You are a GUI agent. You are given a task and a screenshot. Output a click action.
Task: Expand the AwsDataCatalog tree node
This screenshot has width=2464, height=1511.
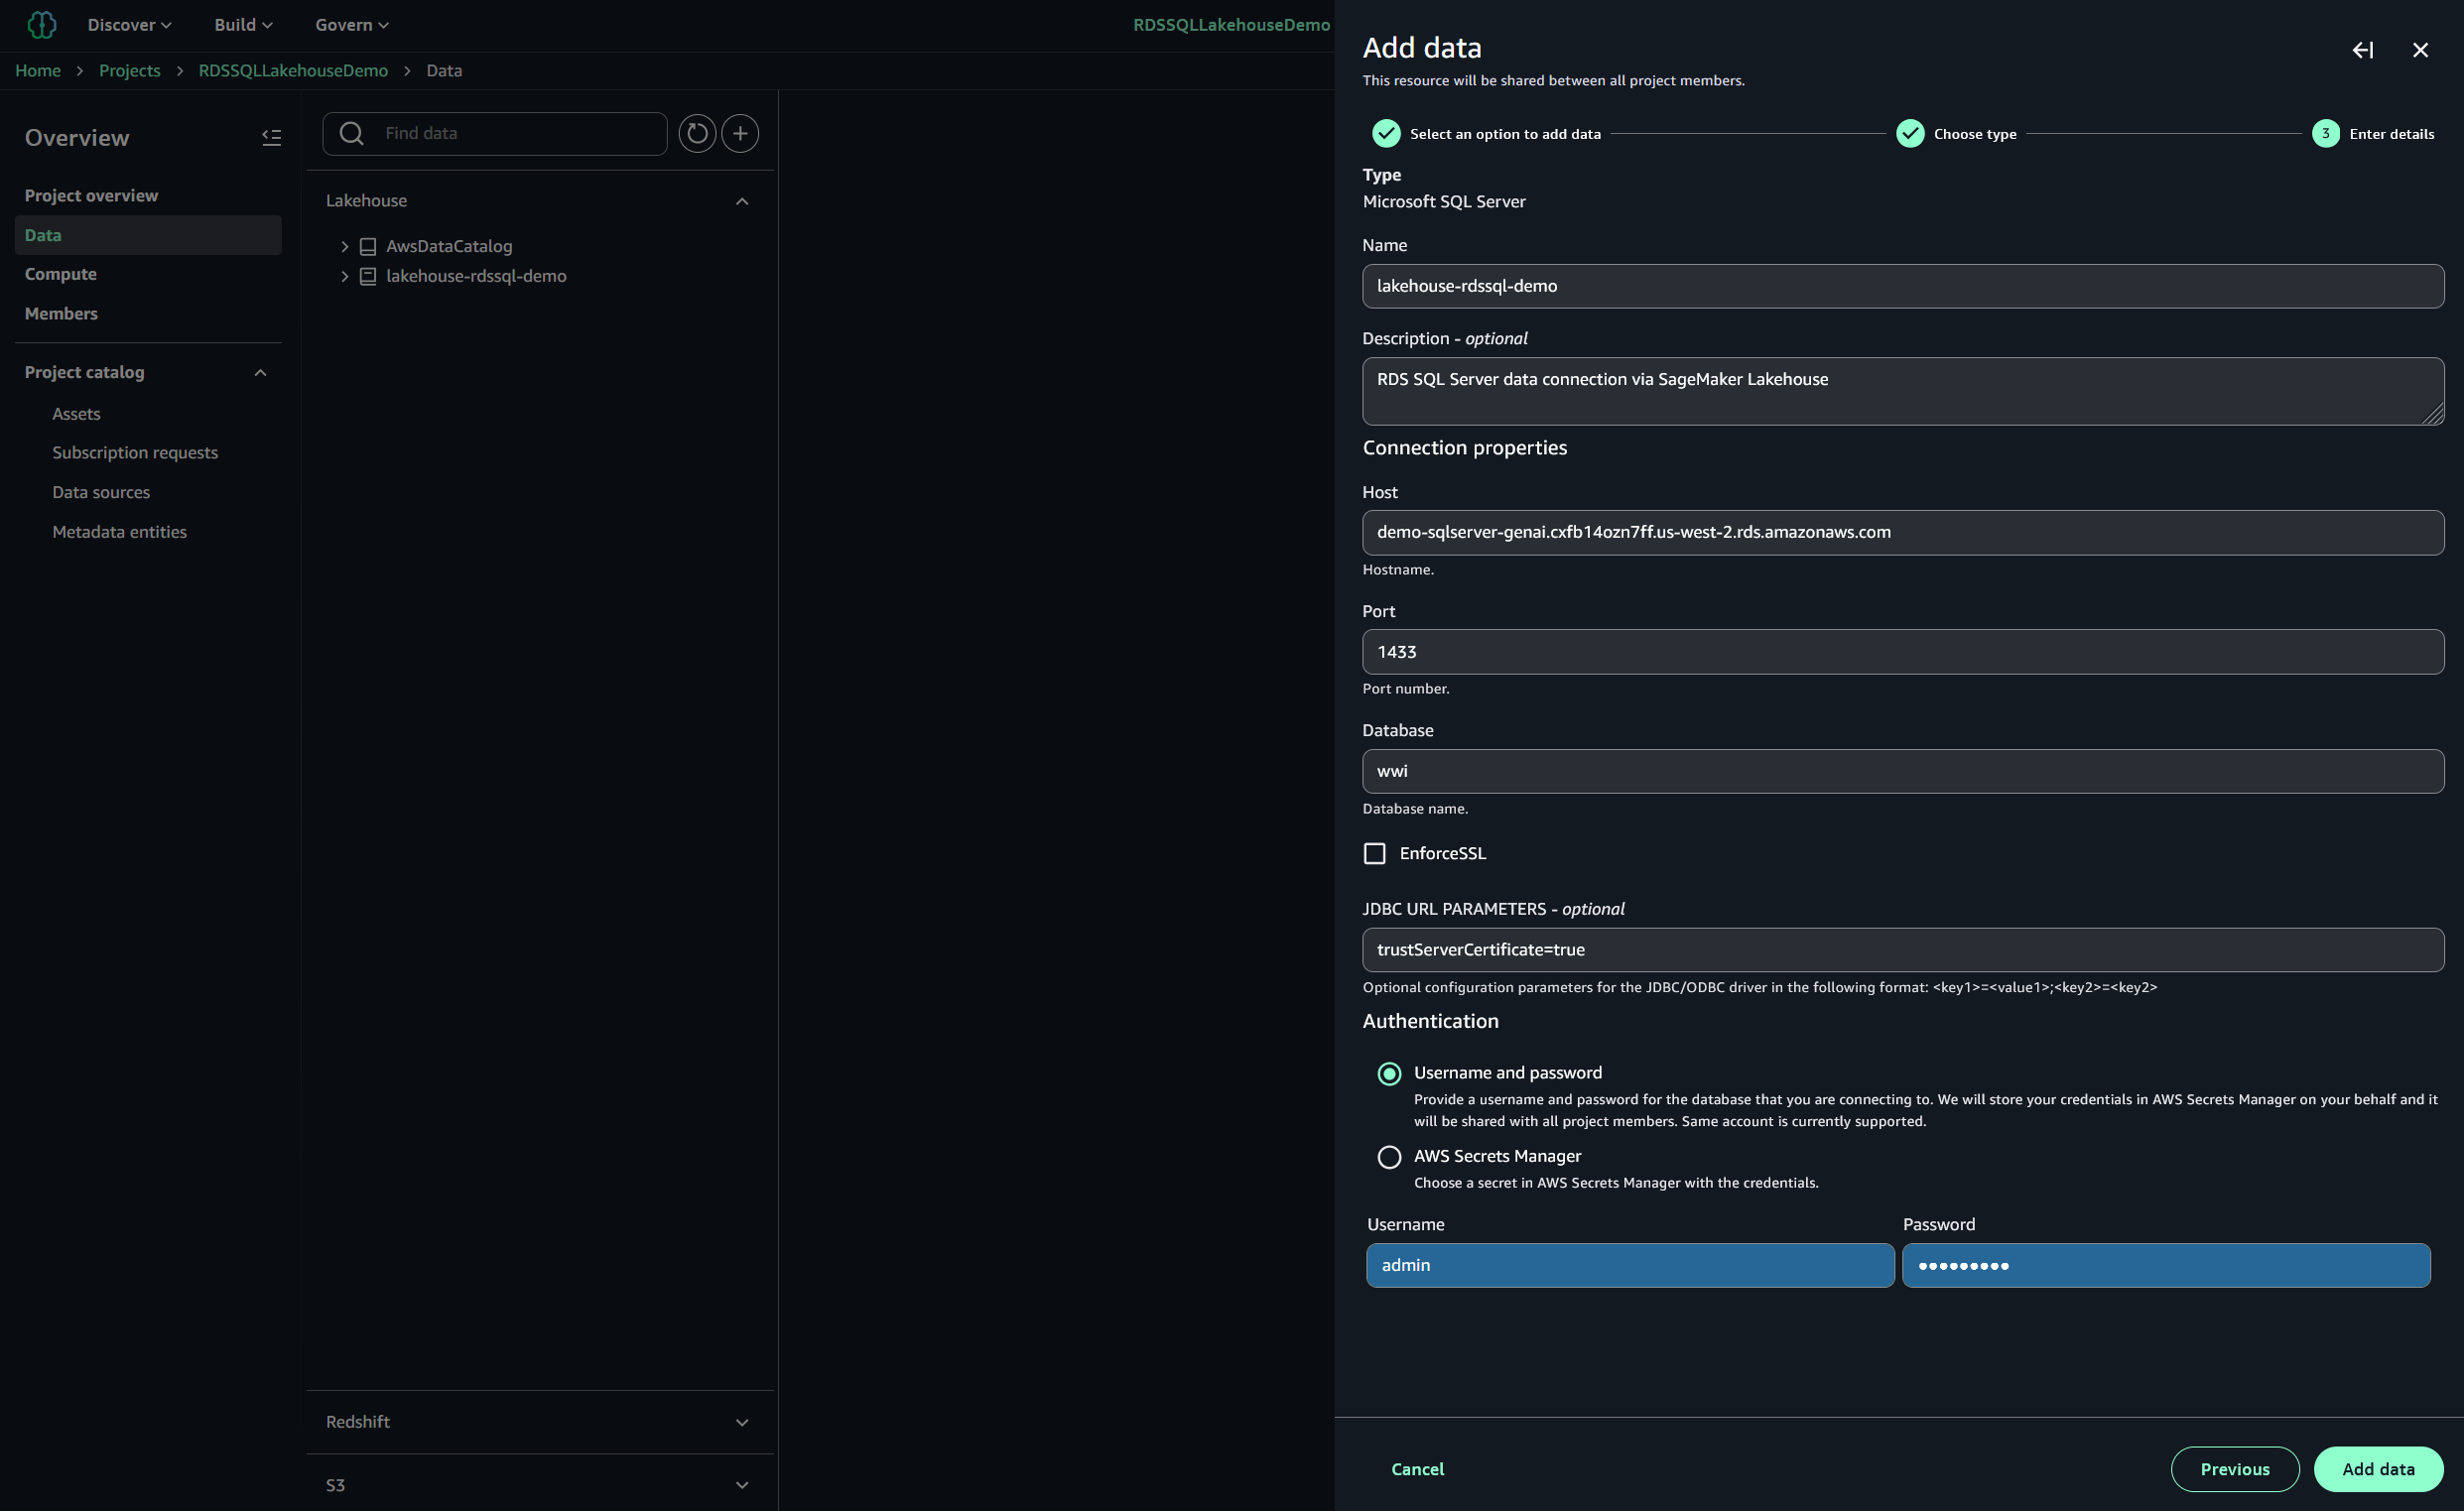[x=345, y=246]
